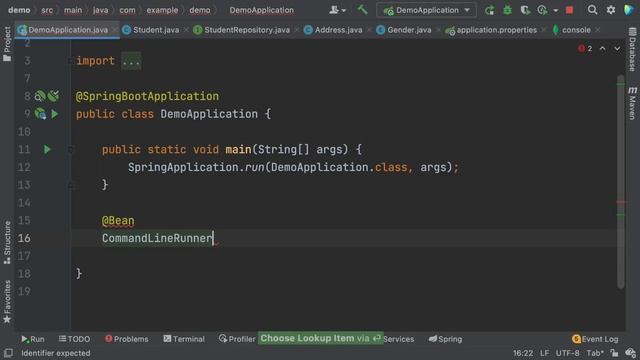The image size is (640, 360).
Task: Open the Event Log panel
Action: (595, 339)
